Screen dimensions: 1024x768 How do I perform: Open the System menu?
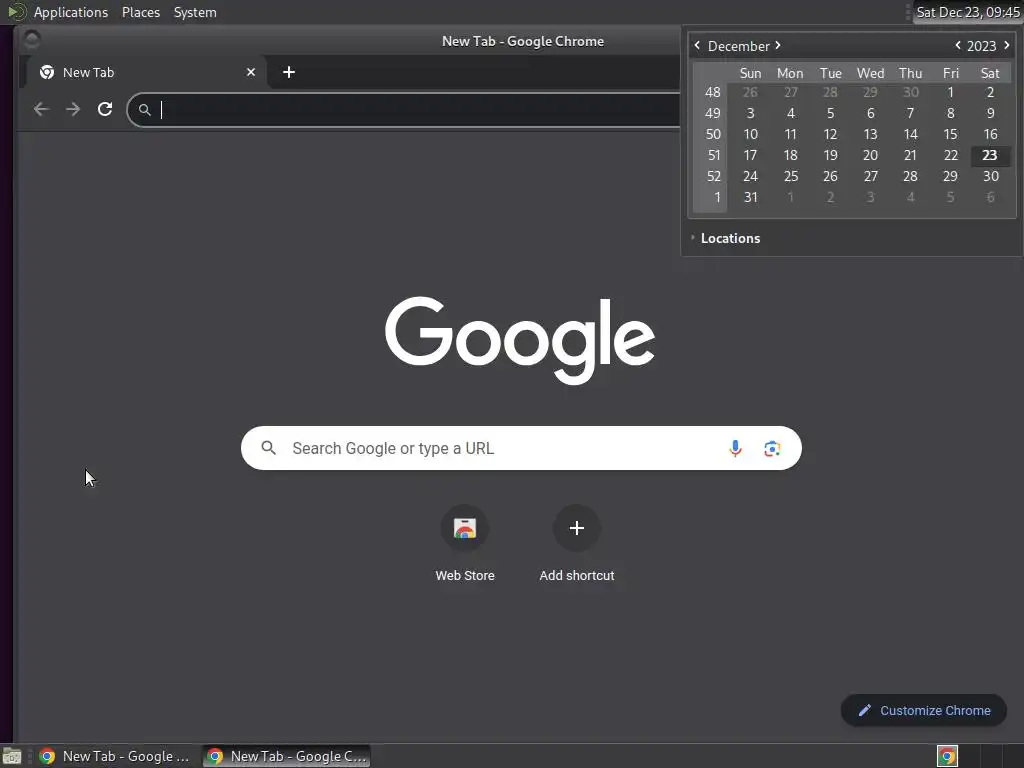click(x=195, y=12)
